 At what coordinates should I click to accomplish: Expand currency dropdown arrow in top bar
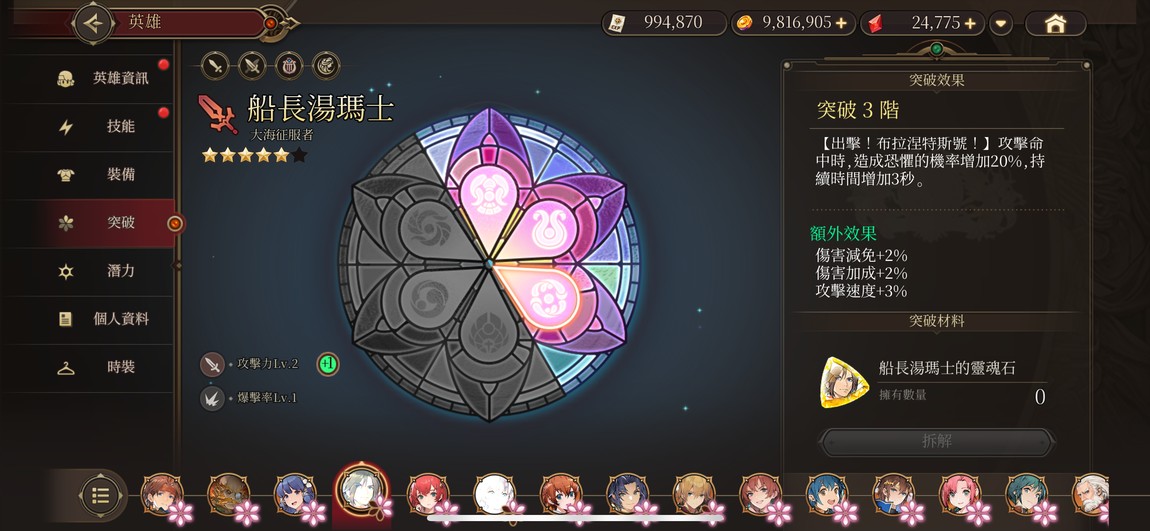click(1000, 23)
